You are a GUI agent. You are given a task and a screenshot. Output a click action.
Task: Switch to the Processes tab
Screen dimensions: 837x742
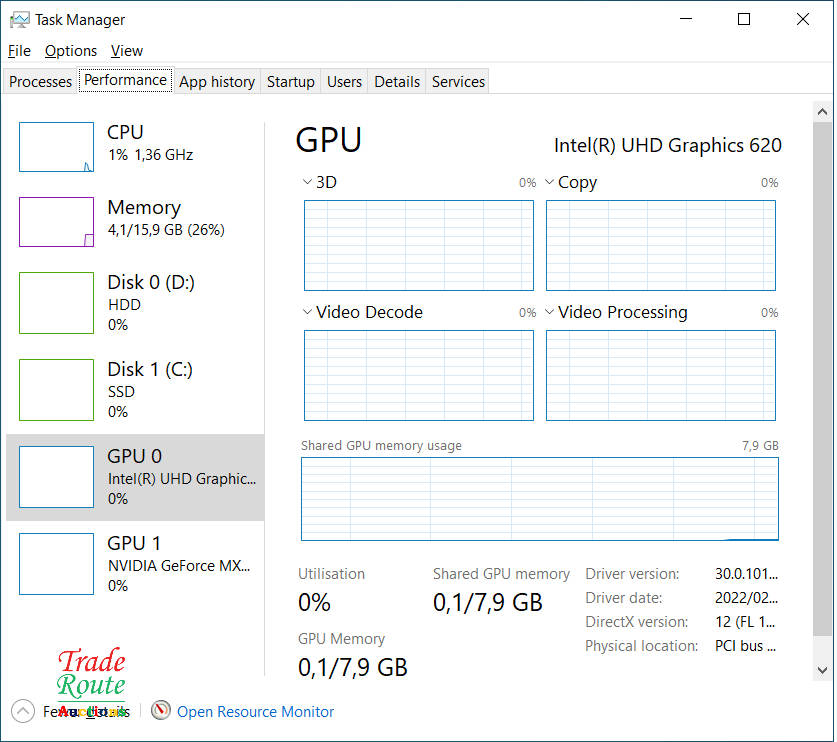(x=40, y=82)
